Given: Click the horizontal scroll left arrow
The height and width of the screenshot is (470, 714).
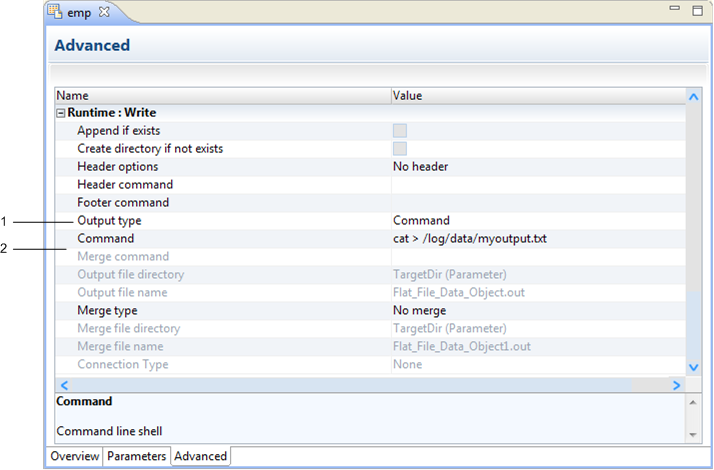Looking at the screenshot, I should [64, 385].
